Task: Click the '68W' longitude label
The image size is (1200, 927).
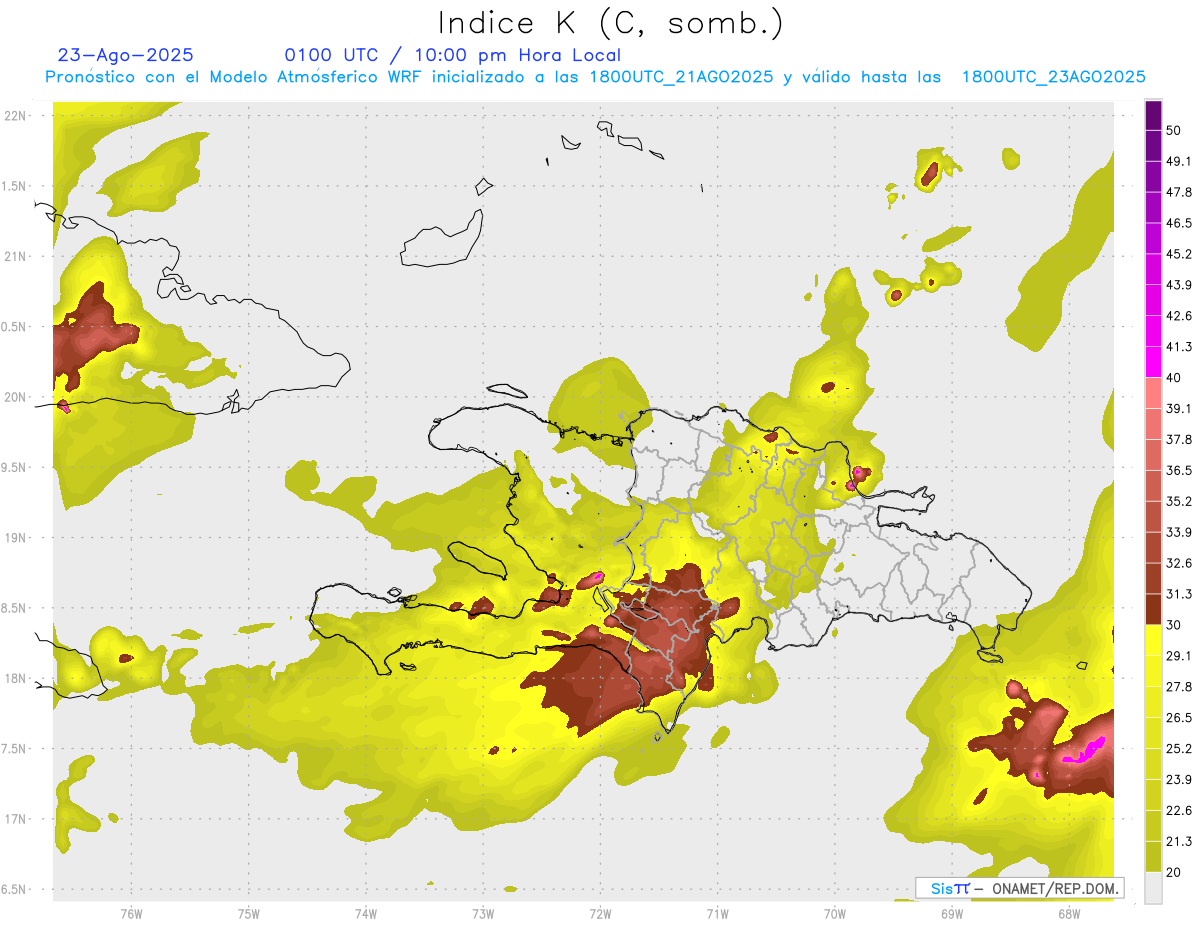Action: tap(1068, 913)
